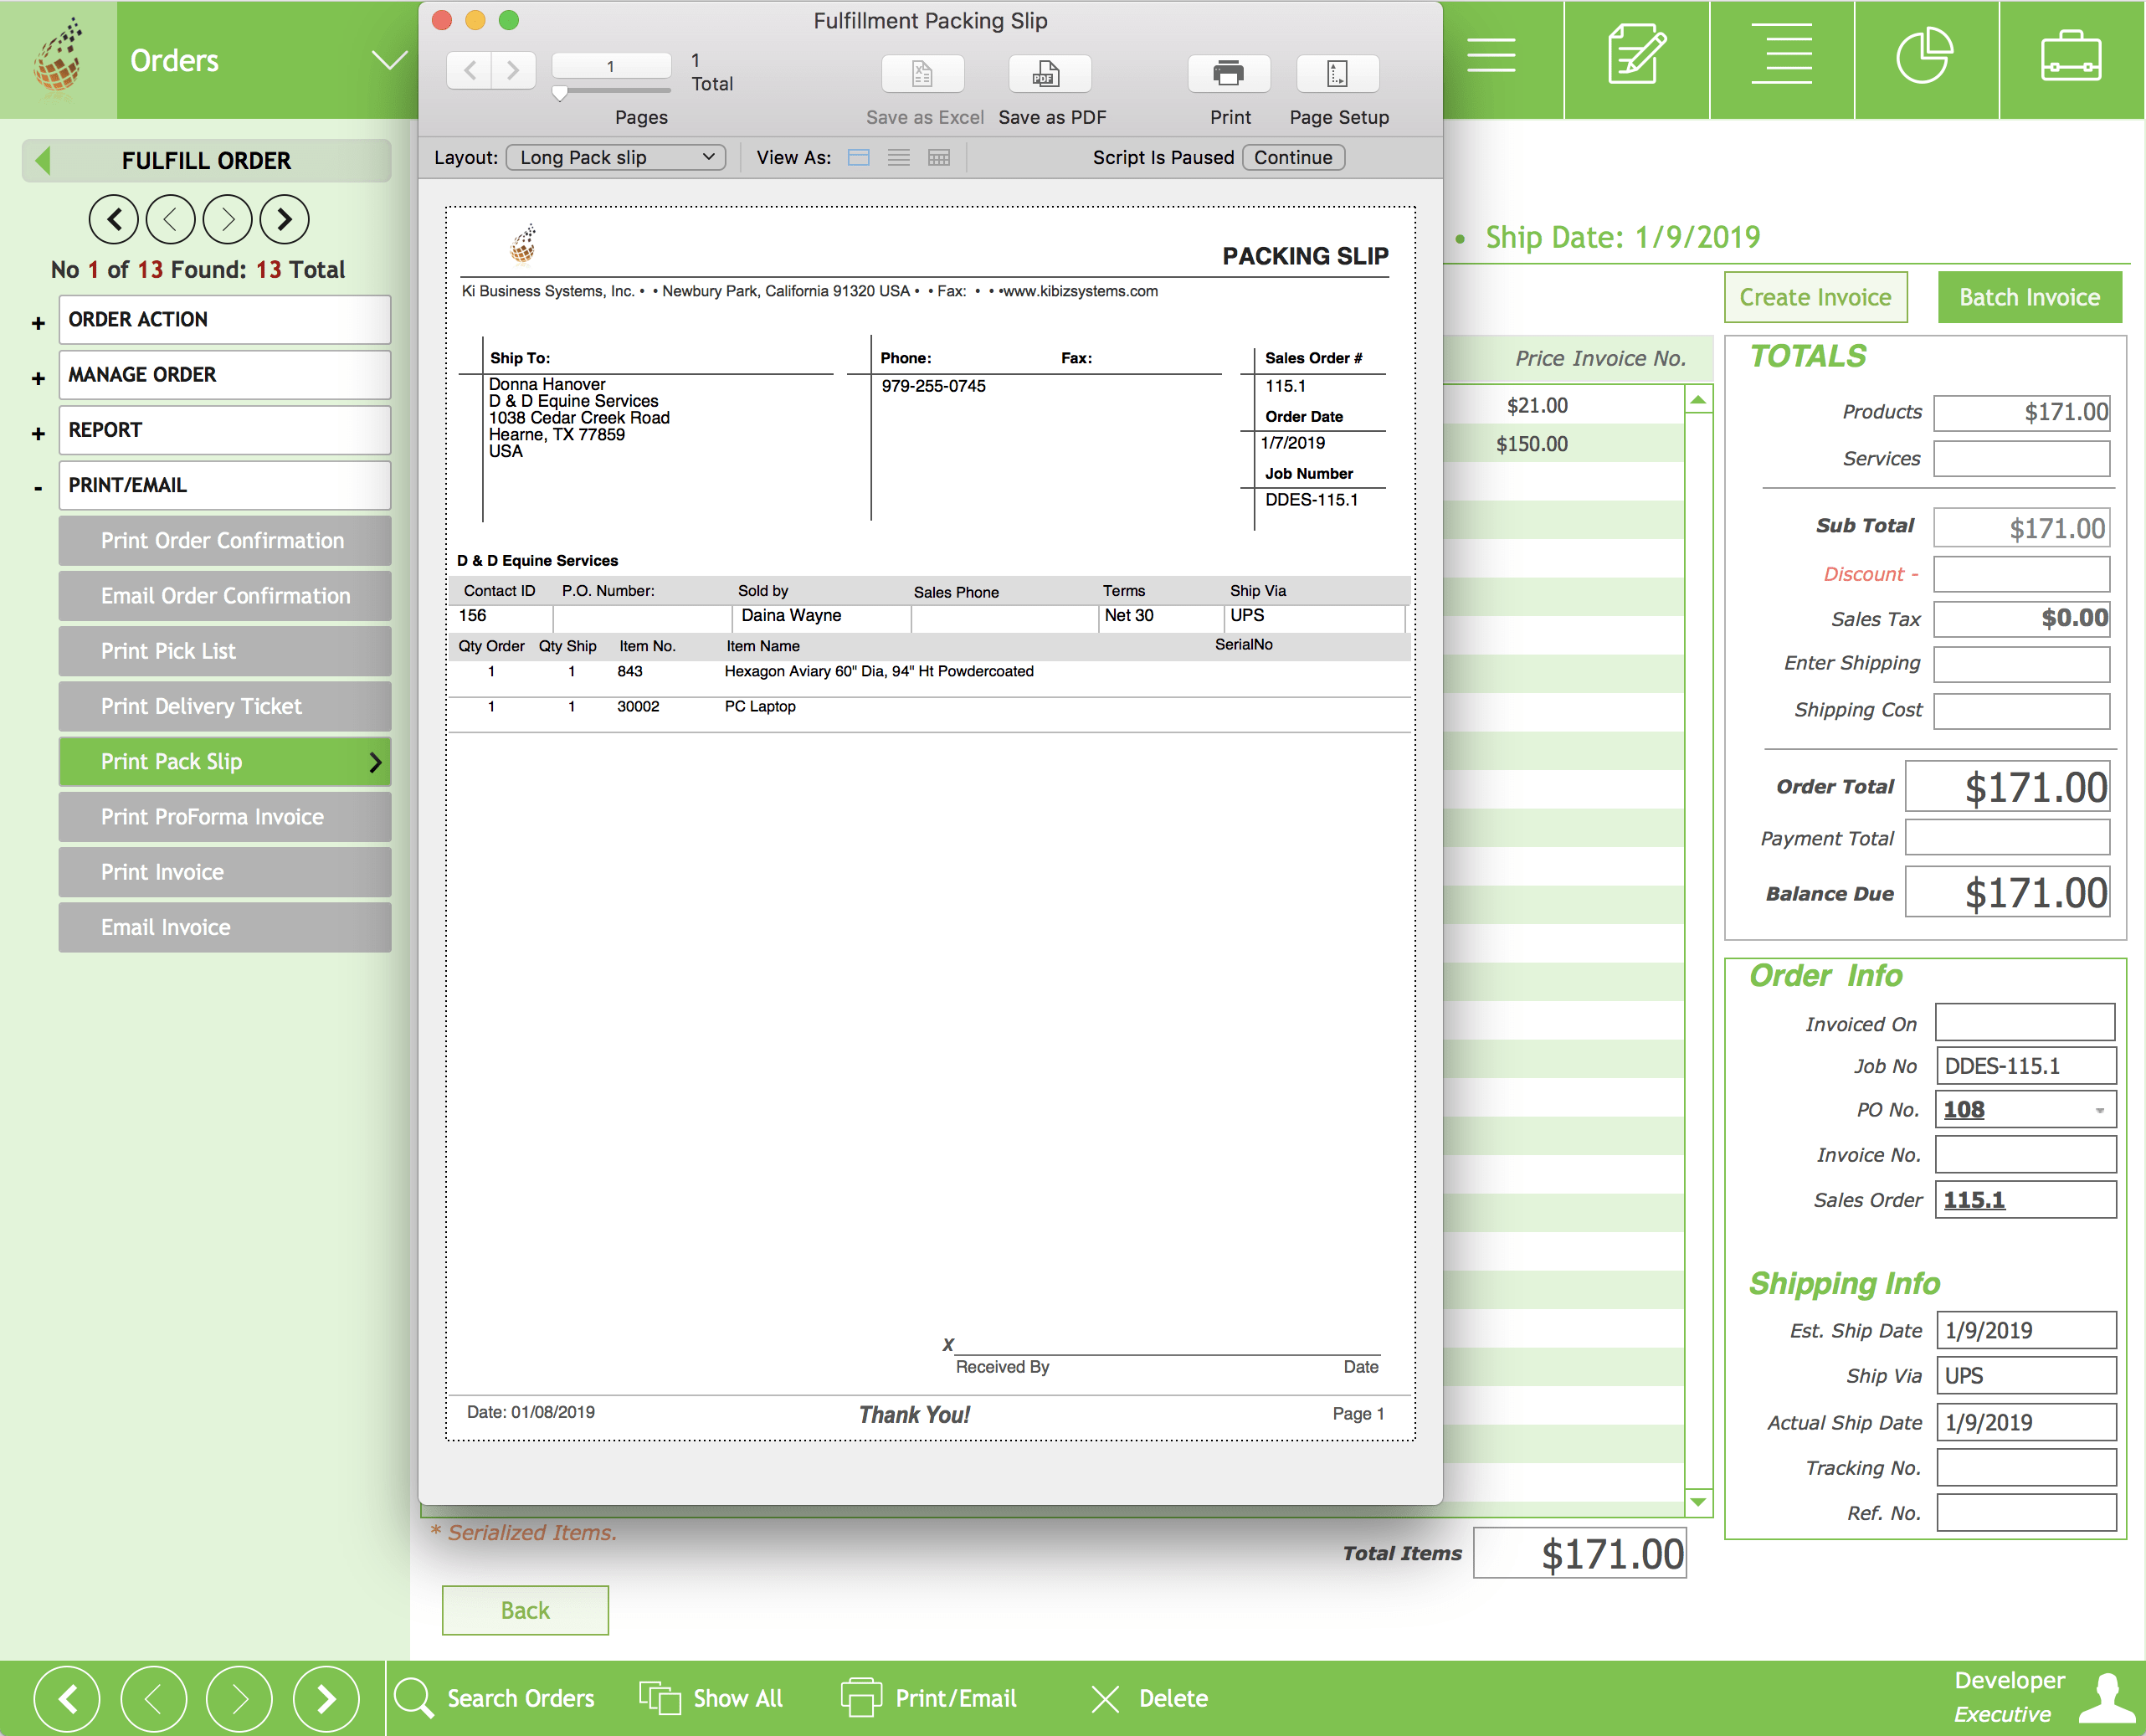
Task: Open the briefcase icon in top bar
Action: pyautogui.click(x=2070, y=55)
